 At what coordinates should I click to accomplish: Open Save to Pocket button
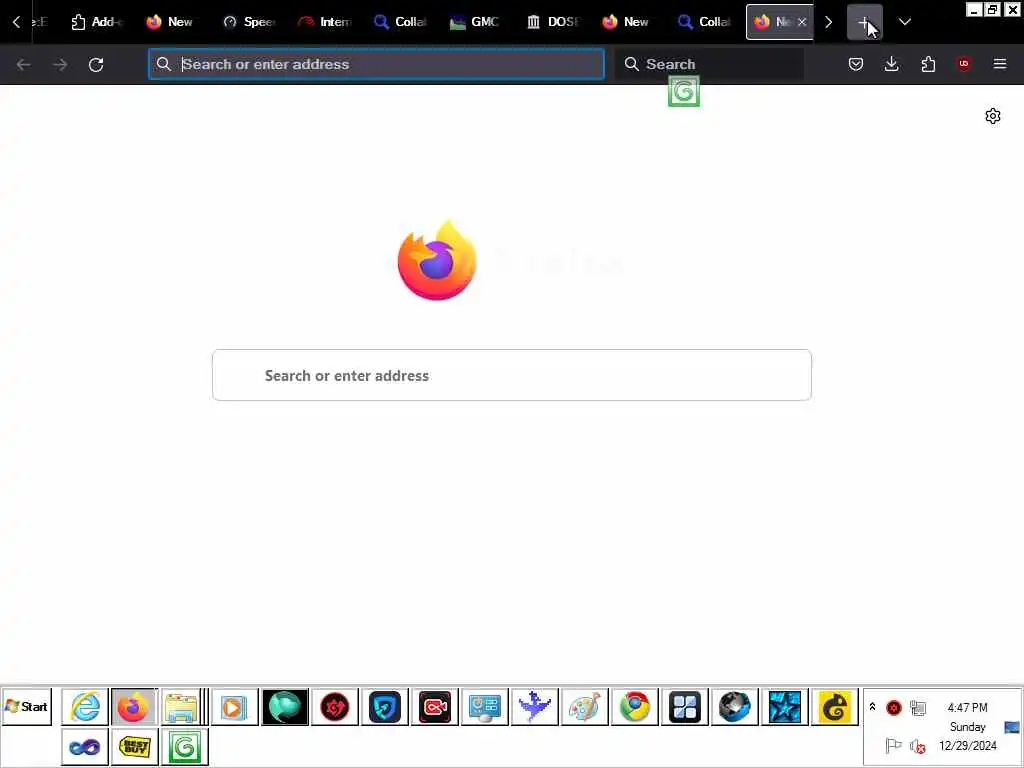856,64
